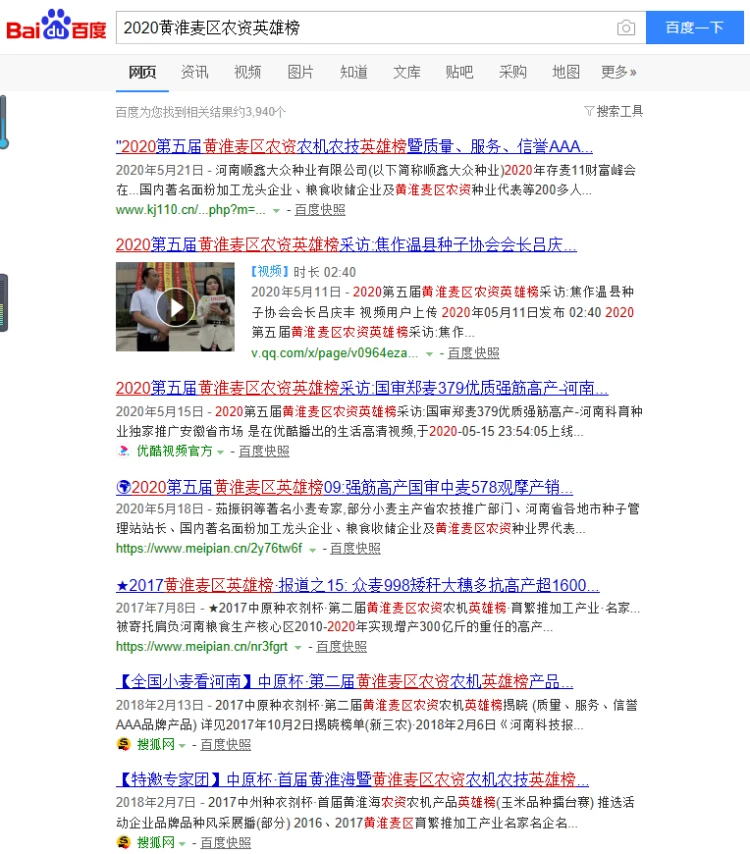Click 优酷视频官方 source label
The image size is (750, 854).
tap(174, 451)
